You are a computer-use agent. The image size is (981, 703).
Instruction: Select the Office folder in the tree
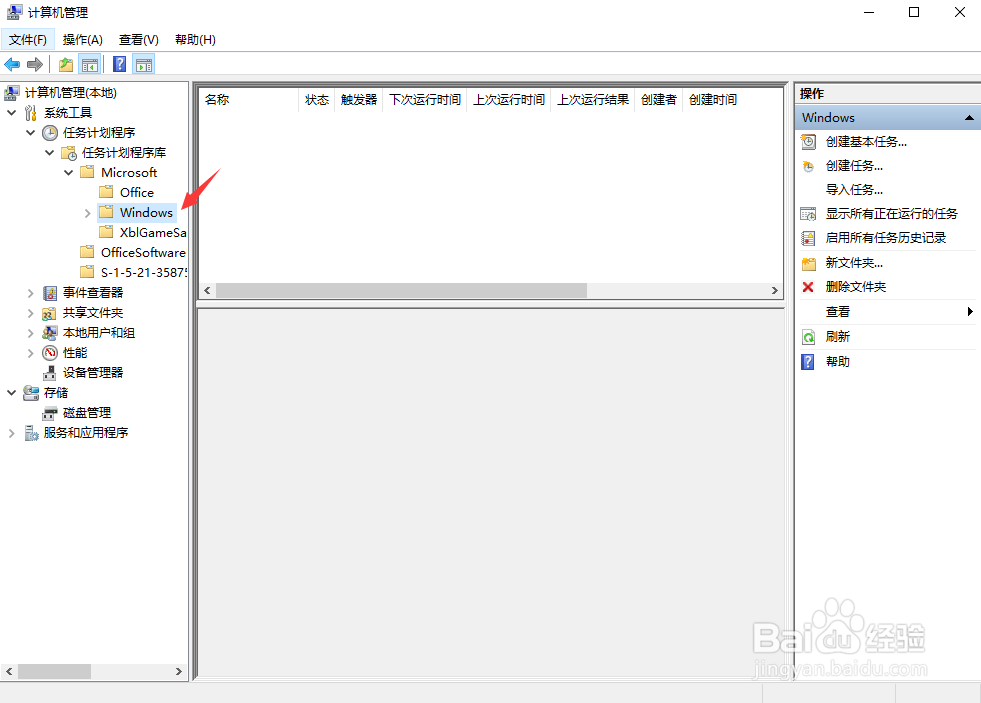pos(136,193)
